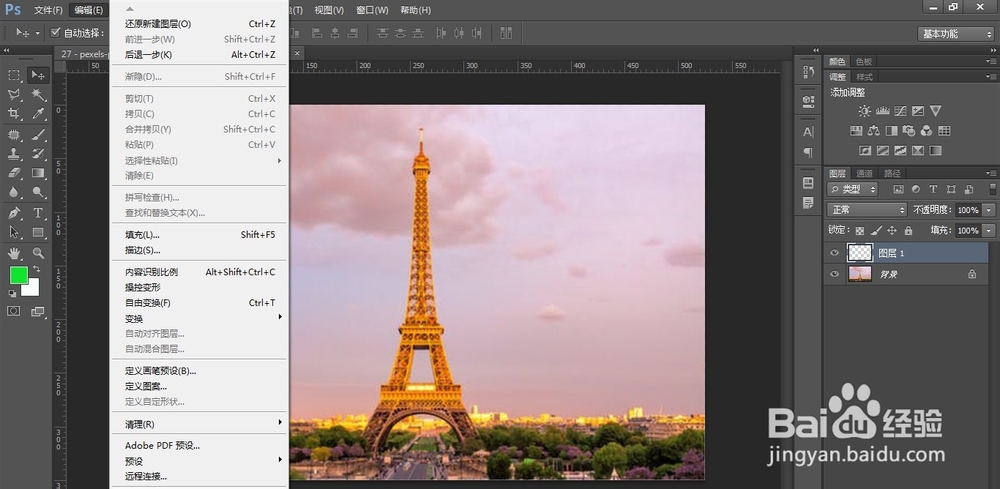Add a Curves adjustment
The image size is (1000, 489).
900,111
